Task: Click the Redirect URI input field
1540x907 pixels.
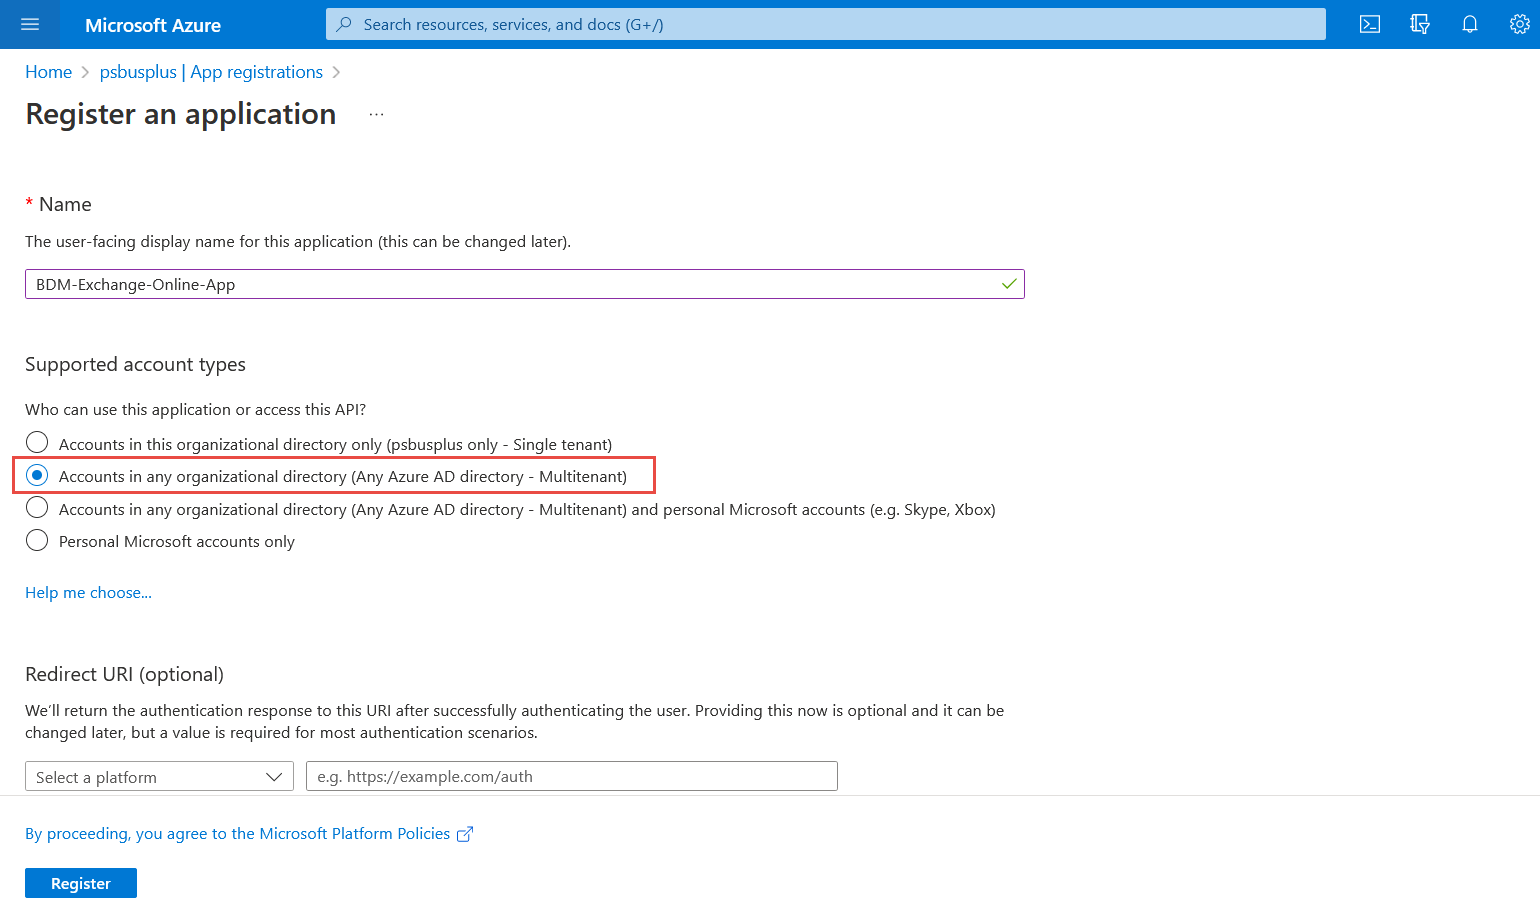Action: click(571, 777)
